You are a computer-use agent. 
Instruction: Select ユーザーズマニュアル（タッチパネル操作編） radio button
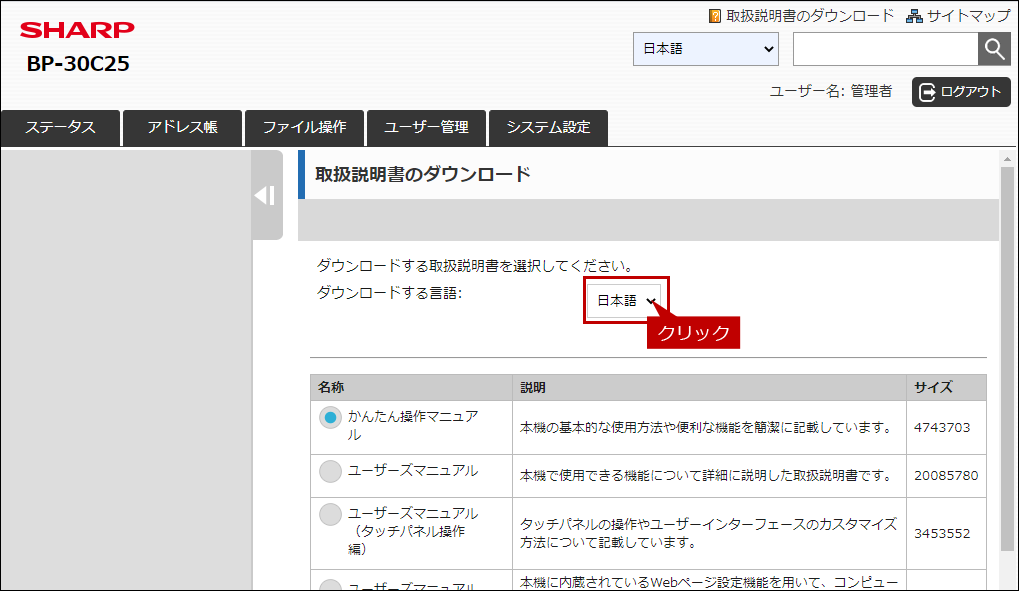tap(330, 514)
